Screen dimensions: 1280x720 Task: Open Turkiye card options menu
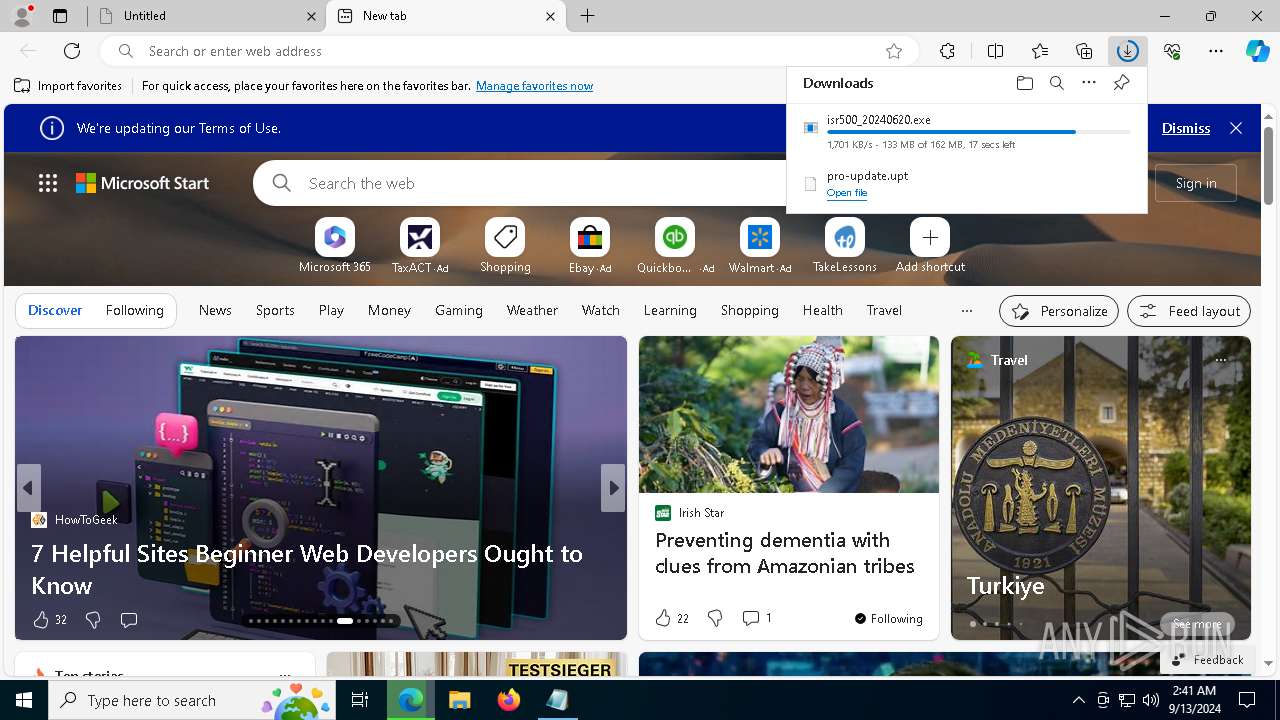[1220, 360]
